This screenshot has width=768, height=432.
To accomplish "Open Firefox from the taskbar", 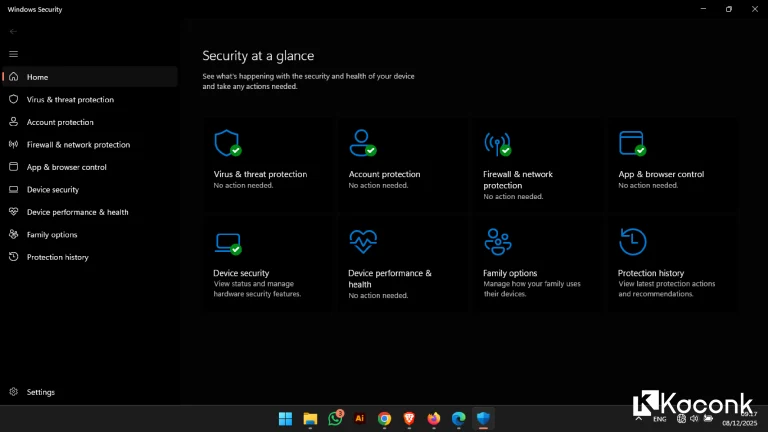I will pyautogui.click(x=433, y=418).
